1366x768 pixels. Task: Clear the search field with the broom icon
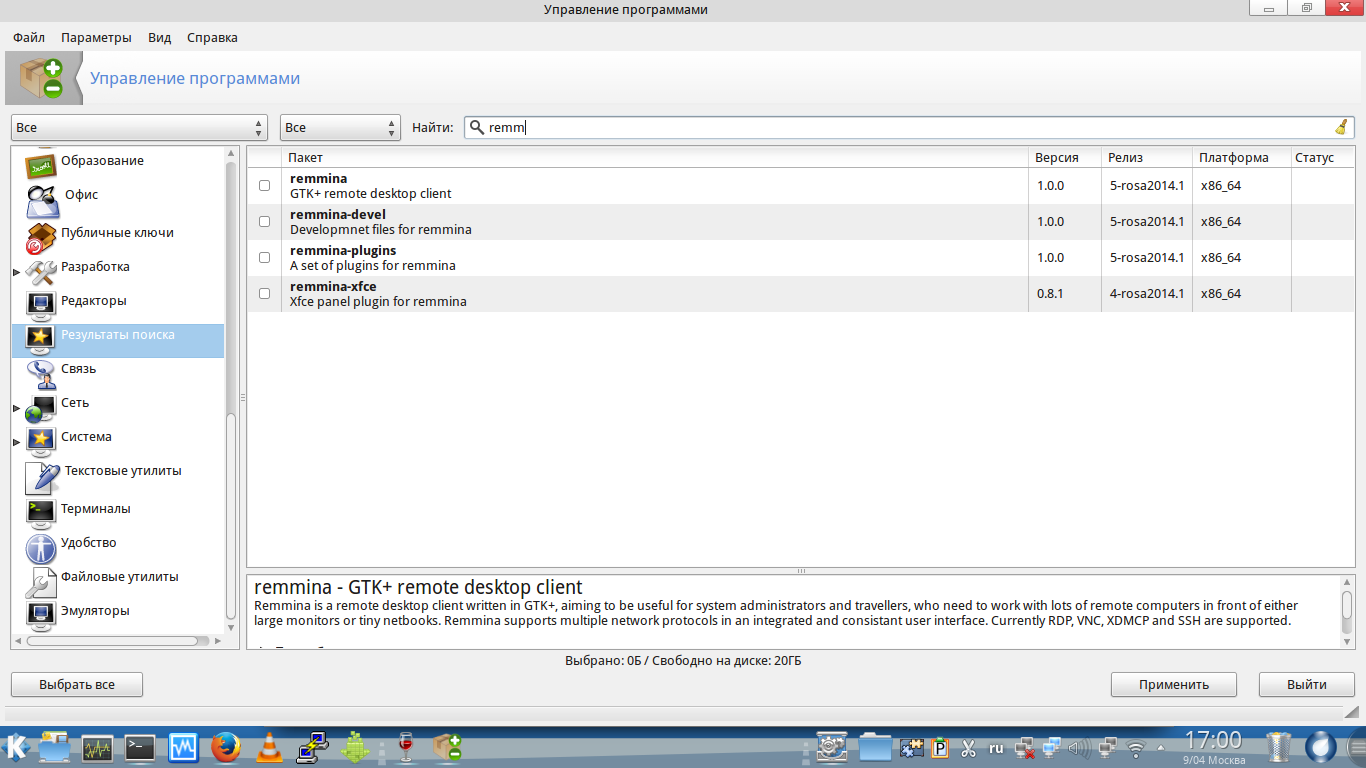pos(1341,127)
